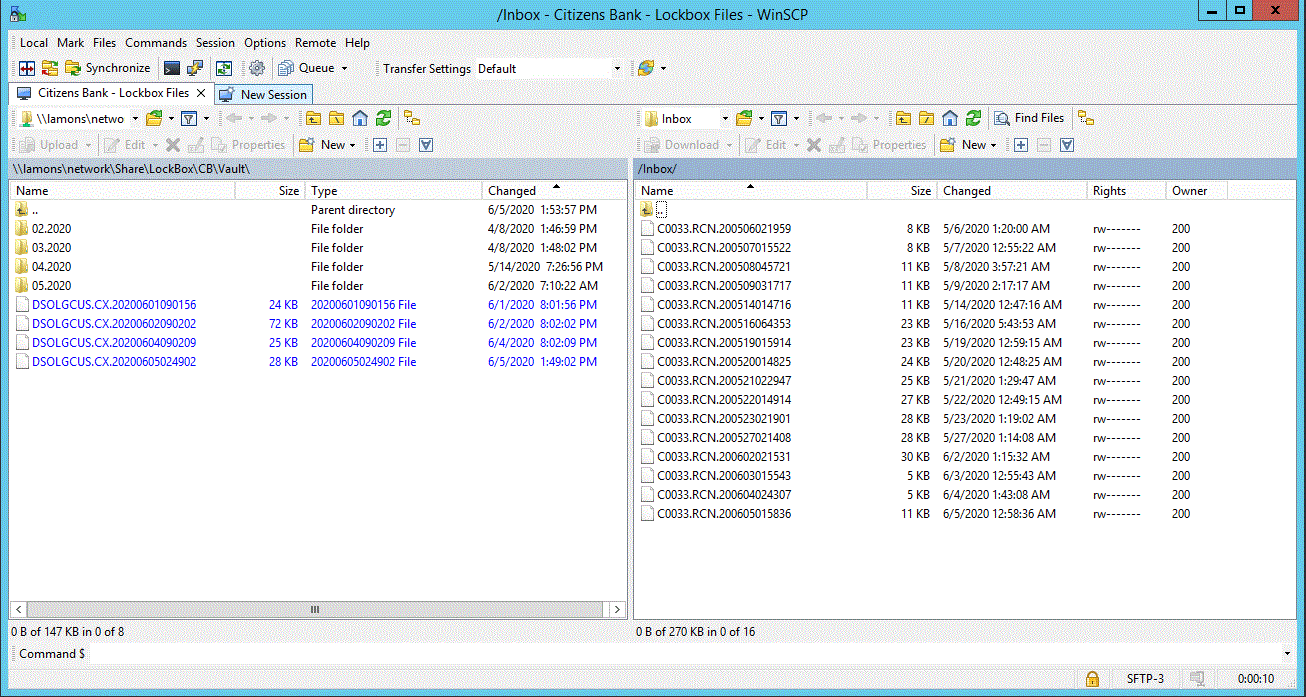Go to local parent directory icon
The width and height of the screenshot is (1306, 697).
pyautogui.click(x=313, y=118)
